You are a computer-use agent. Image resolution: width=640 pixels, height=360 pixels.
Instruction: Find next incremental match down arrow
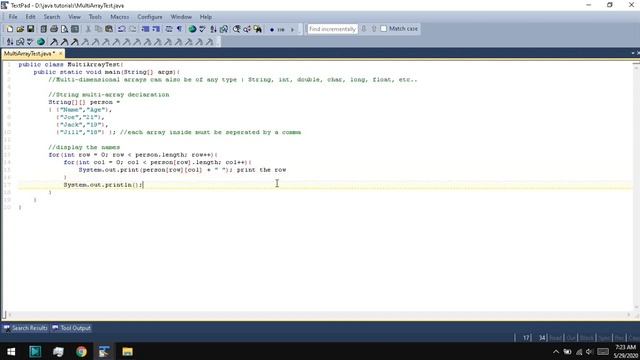[364, 29]
